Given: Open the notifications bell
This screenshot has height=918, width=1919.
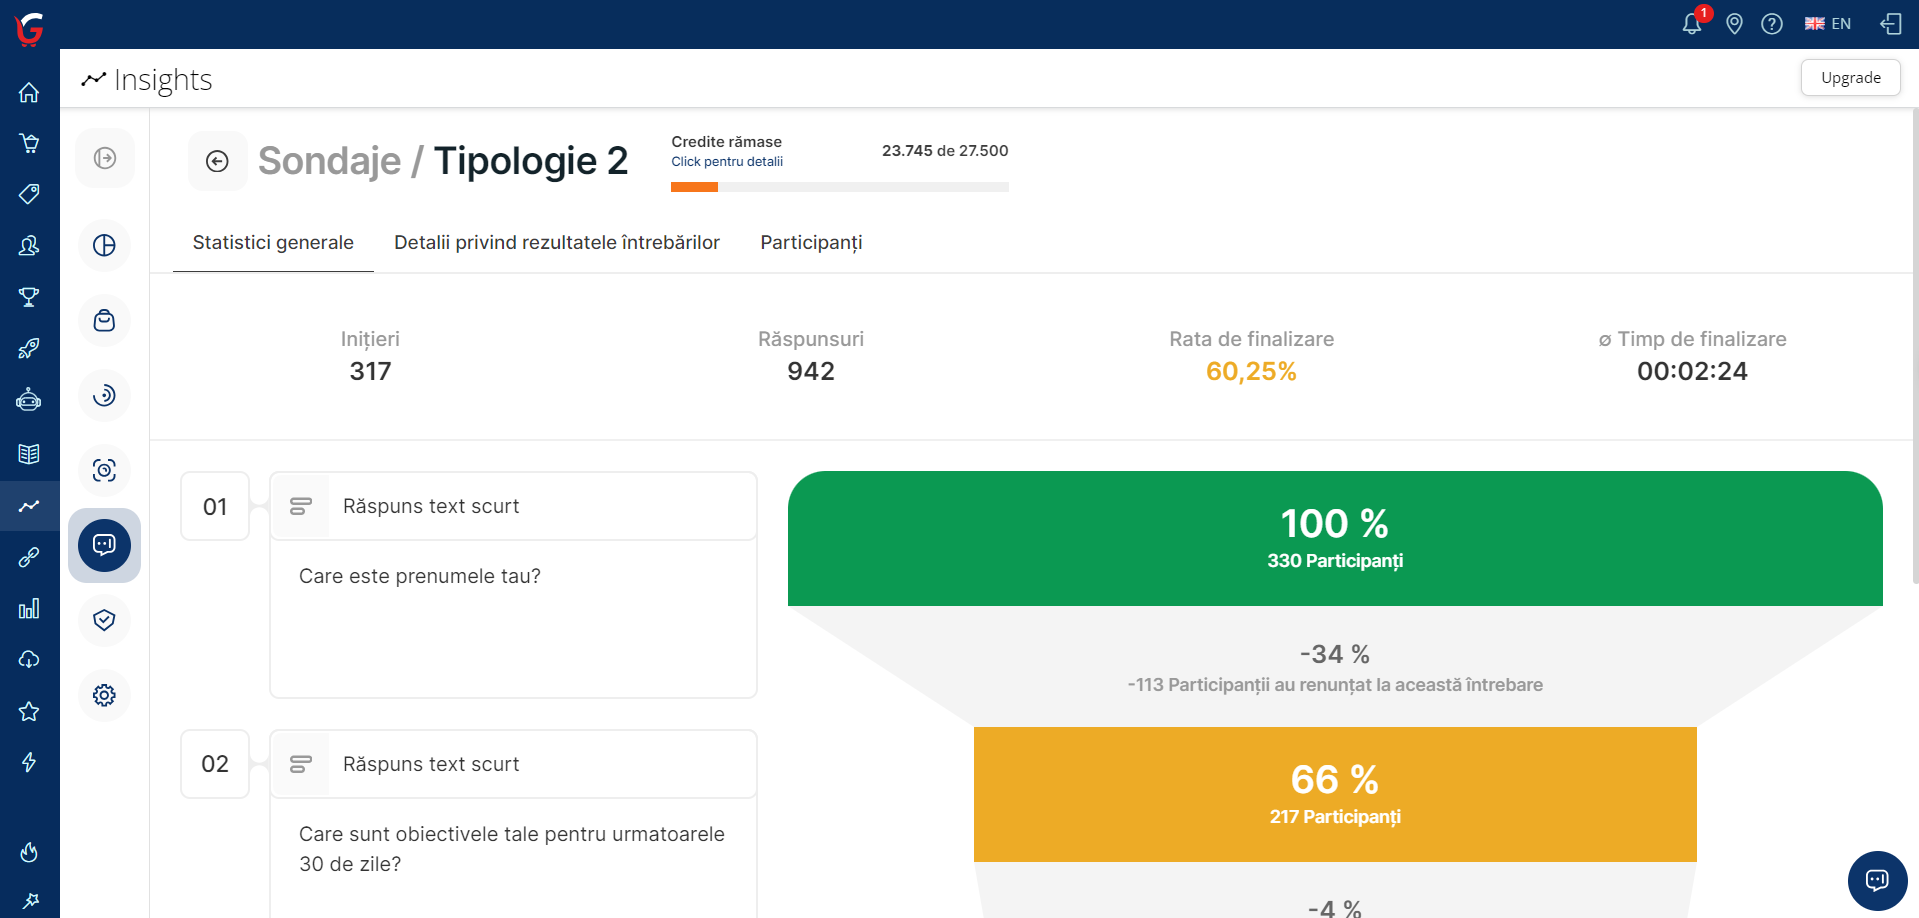Looking at the screenshot, I should [1691, 24].
